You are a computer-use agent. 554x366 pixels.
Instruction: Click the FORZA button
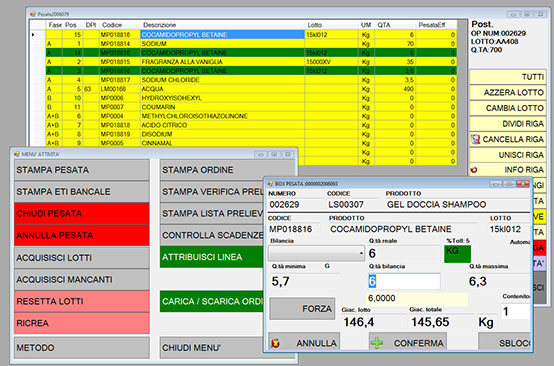(x=302, y=309)
